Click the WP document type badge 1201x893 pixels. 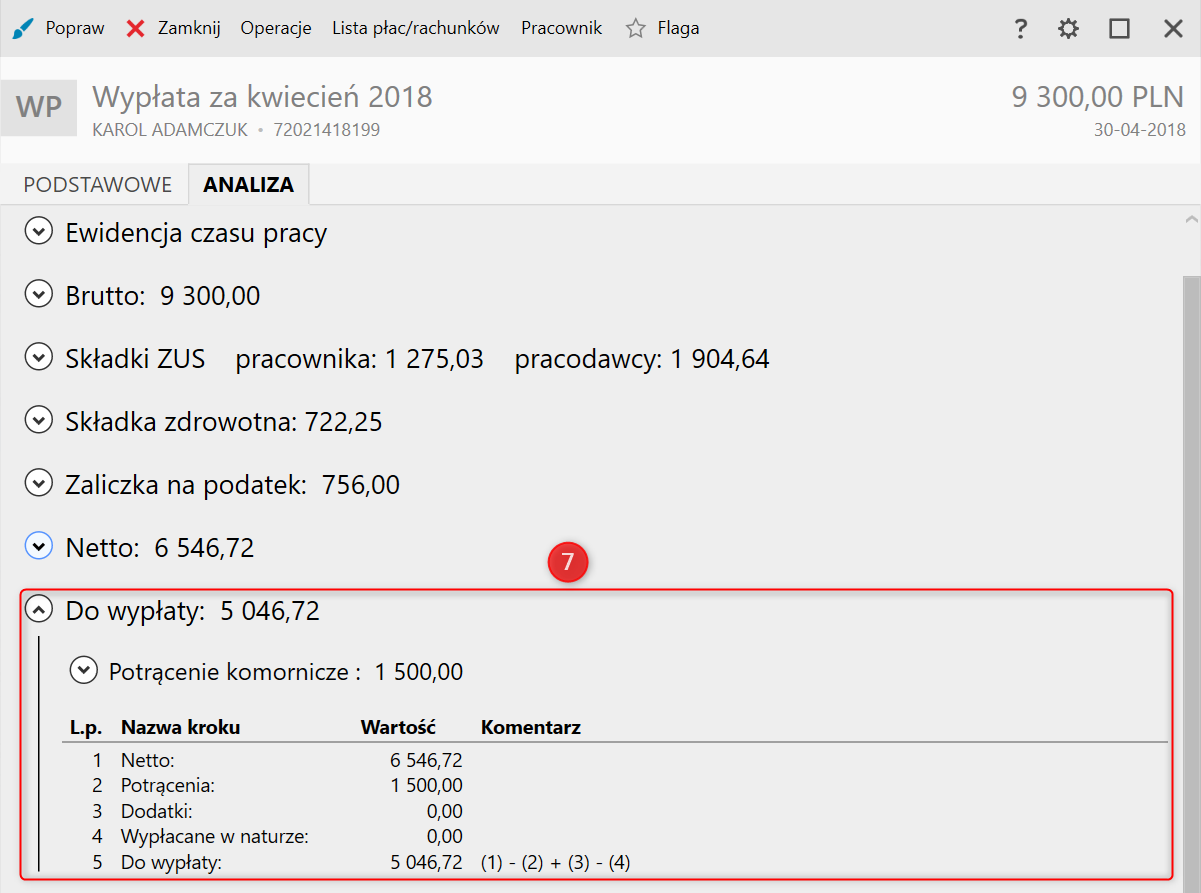tap(39, 107)
